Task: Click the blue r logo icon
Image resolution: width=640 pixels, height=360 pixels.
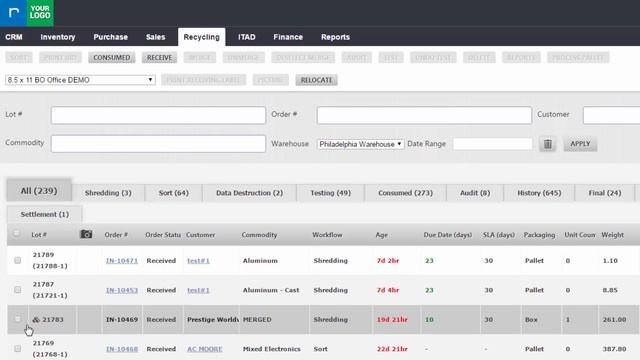Action: (x=13, y=13)
